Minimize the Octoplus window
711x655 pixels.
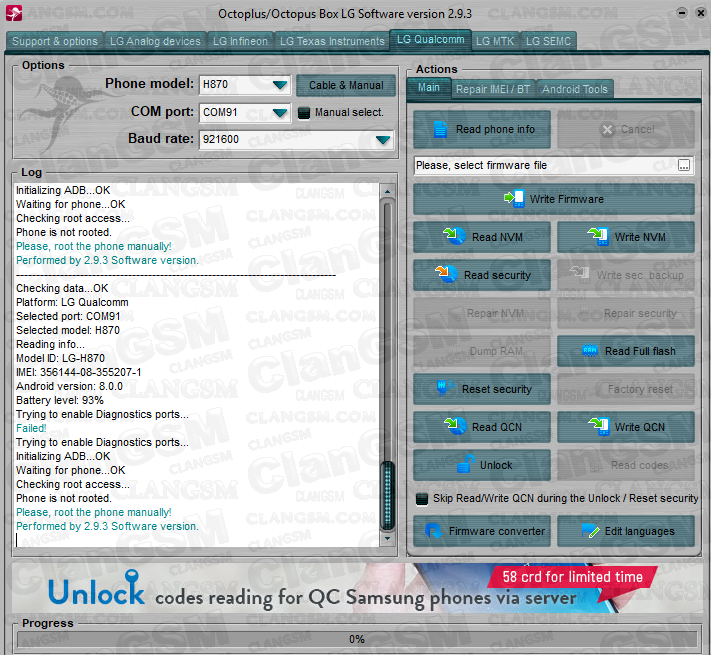pyautogui.click(x=682, y=13)
